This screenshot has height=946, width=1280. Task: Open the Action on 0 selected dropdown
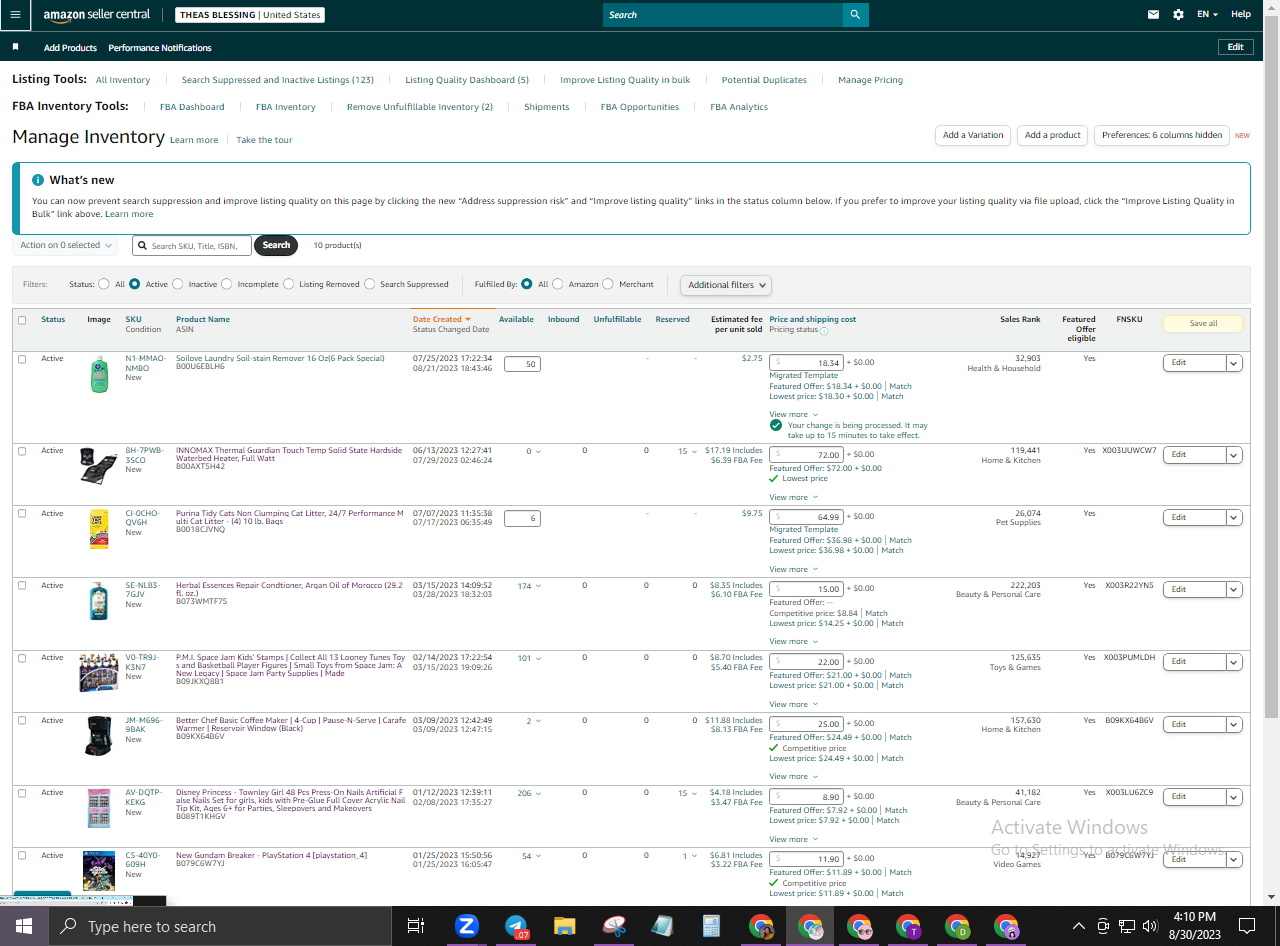[x=66, y=245]
